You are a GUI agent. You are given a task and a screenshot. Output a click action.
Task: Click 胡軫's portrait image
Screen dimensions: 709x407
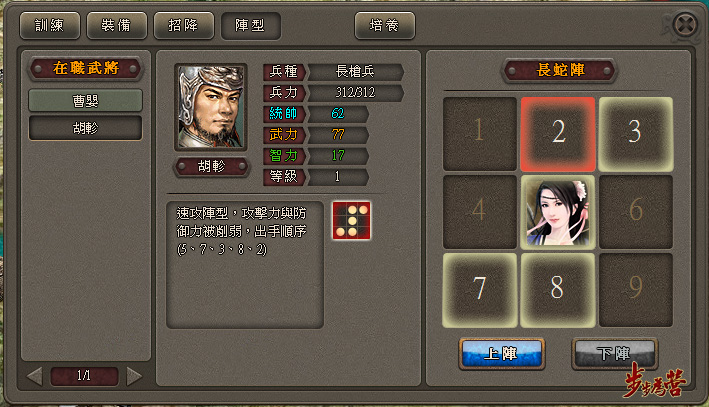point(211,107)
